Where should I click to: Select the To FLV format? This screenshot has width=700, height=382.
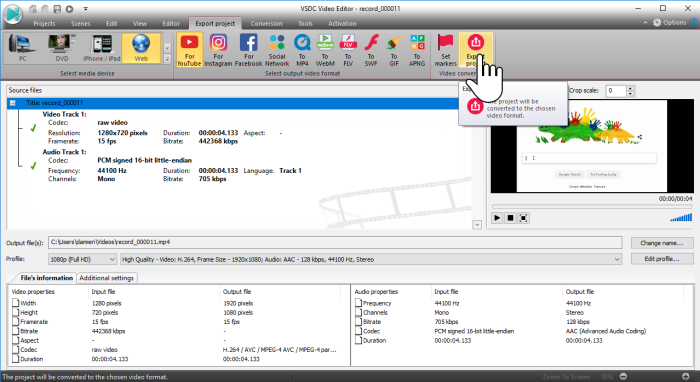(348, 50)
